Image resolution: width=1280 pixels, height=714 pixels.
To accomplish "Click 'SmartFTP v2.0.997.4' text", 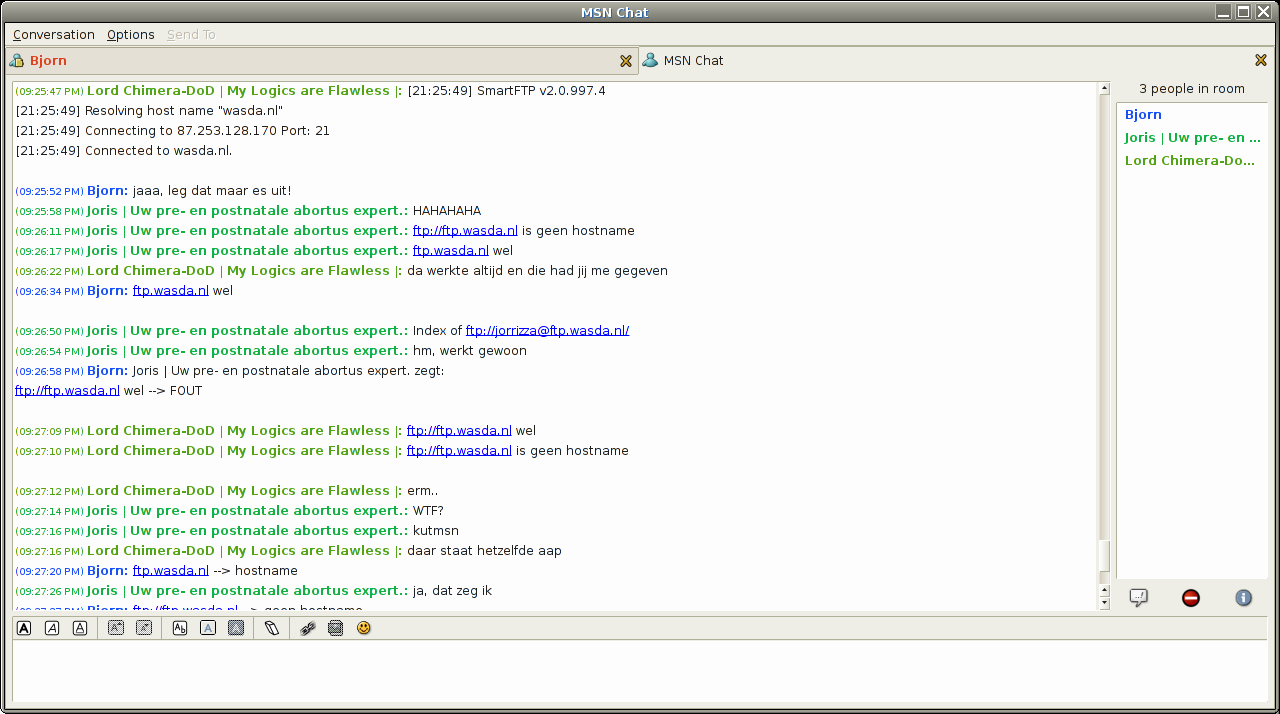I will click(x=541, y=91).
